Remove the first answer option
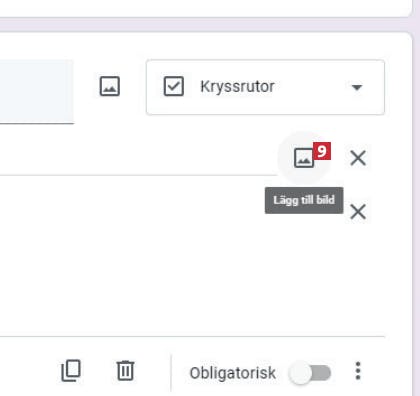The image size is (420, 396). (358, 158)
